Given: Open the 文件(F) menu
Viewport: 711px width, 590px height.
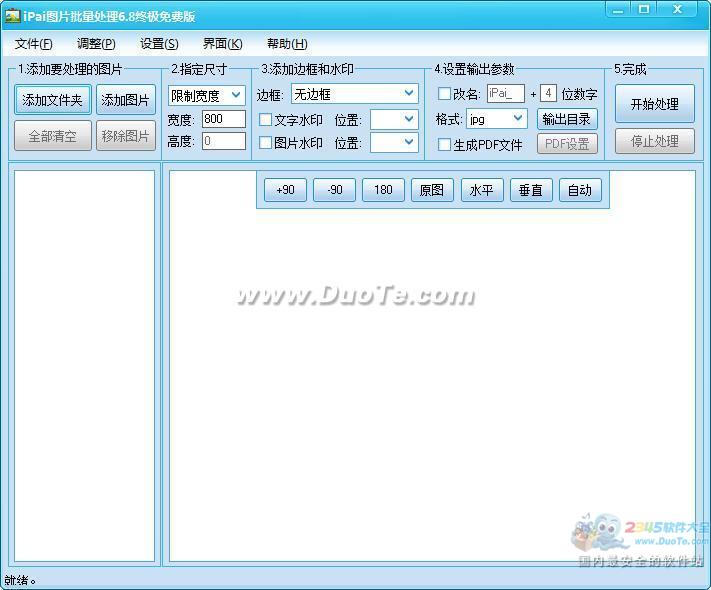Looking at the screenshot, I should tap(34, 44).
